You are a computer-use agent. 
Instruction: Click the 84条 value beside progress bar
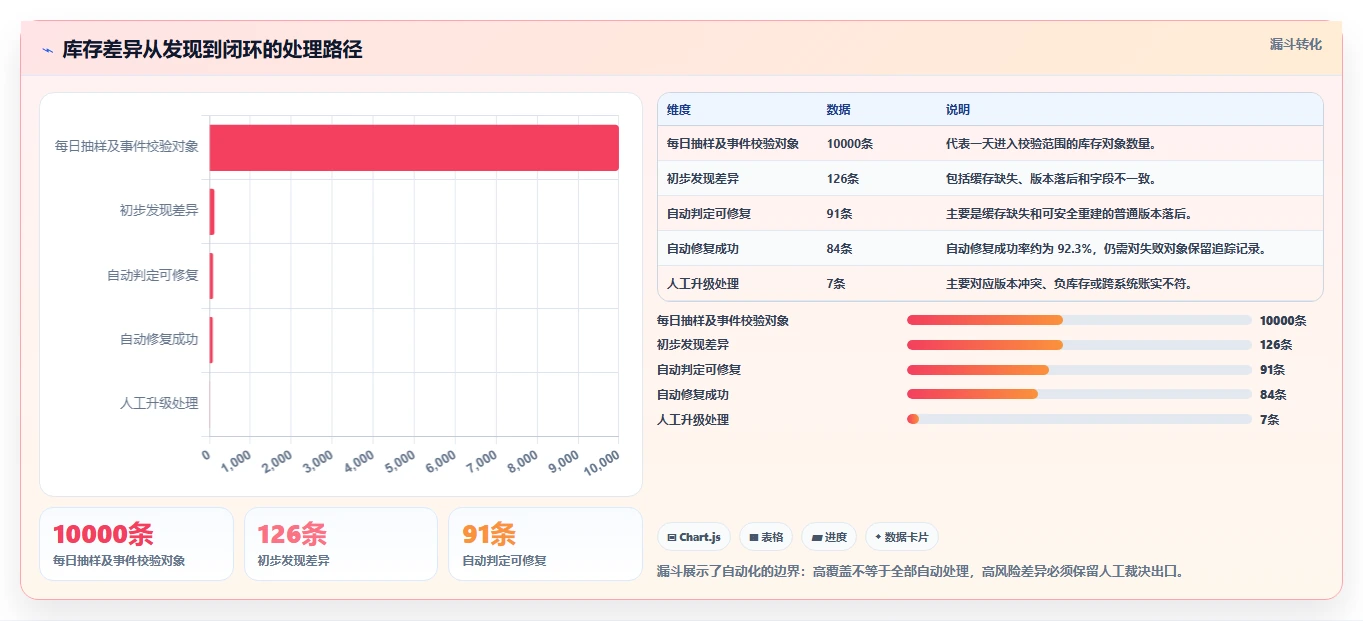click(1273, 395)
